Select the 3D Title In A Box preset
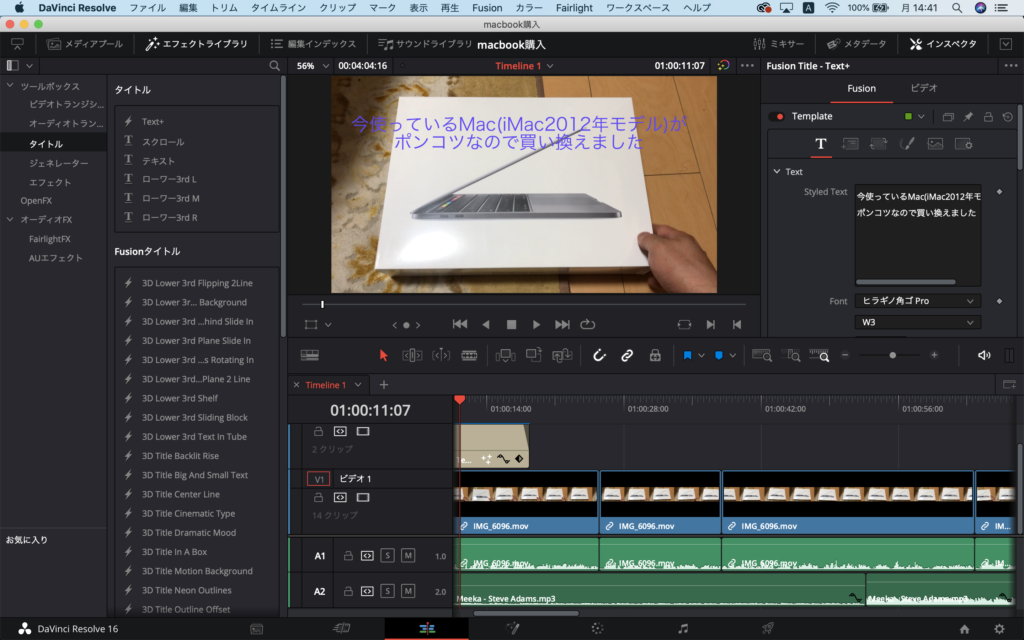The height and width of the screenshot is (640, 1024). (x=174, y=552)
